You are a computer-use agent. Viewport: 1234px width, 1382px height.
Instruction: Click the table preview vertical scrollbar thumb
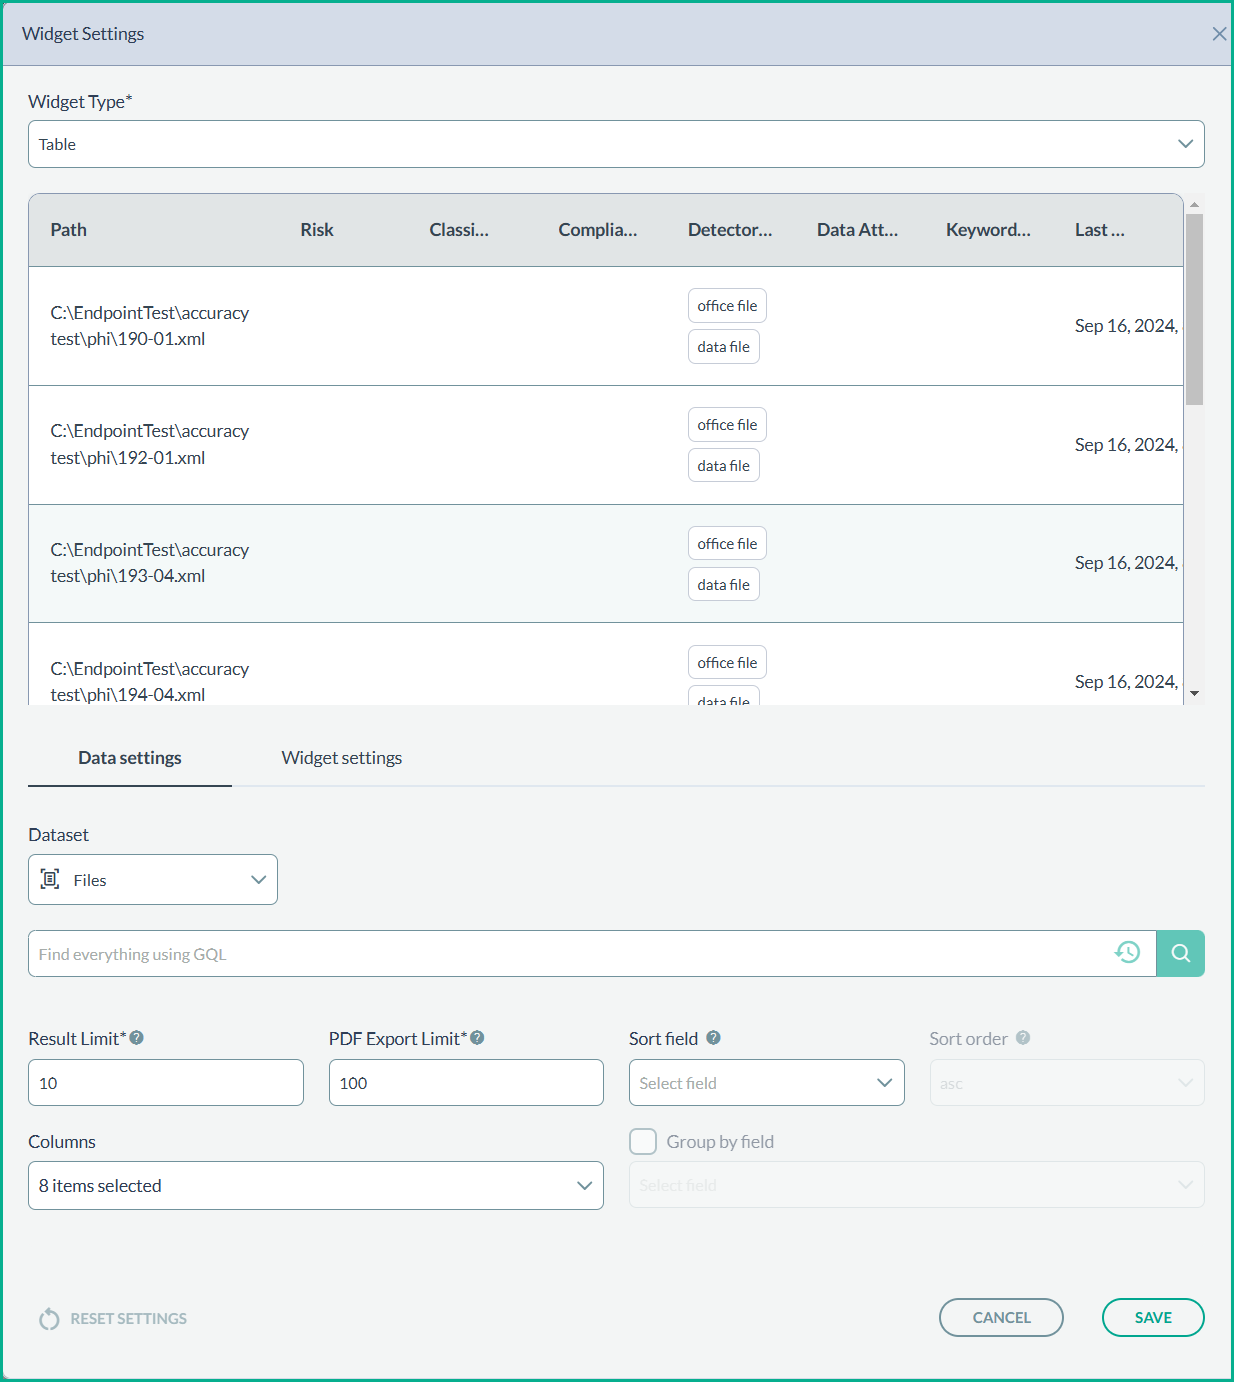pos(1194,310)
